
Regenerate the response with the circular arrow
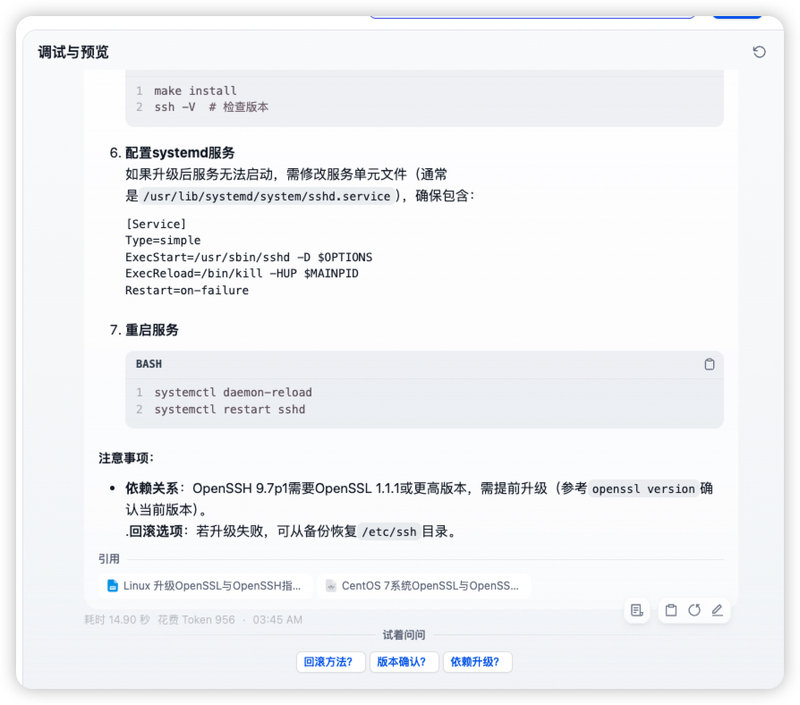coord(694,610)
